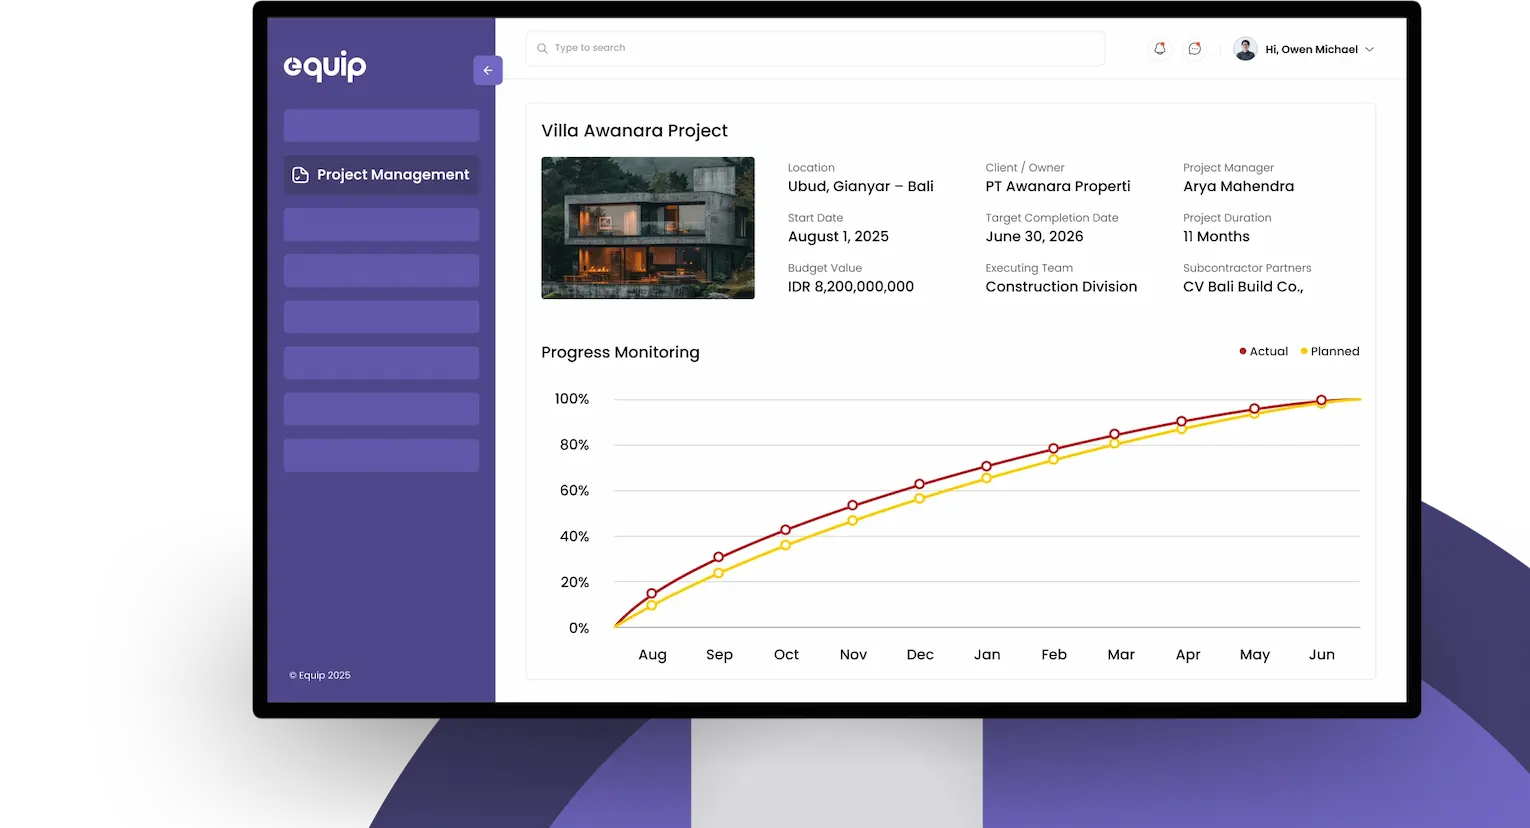Click the Actual data point for Sep
The image size is (1530, 828).
coord(719,557)
